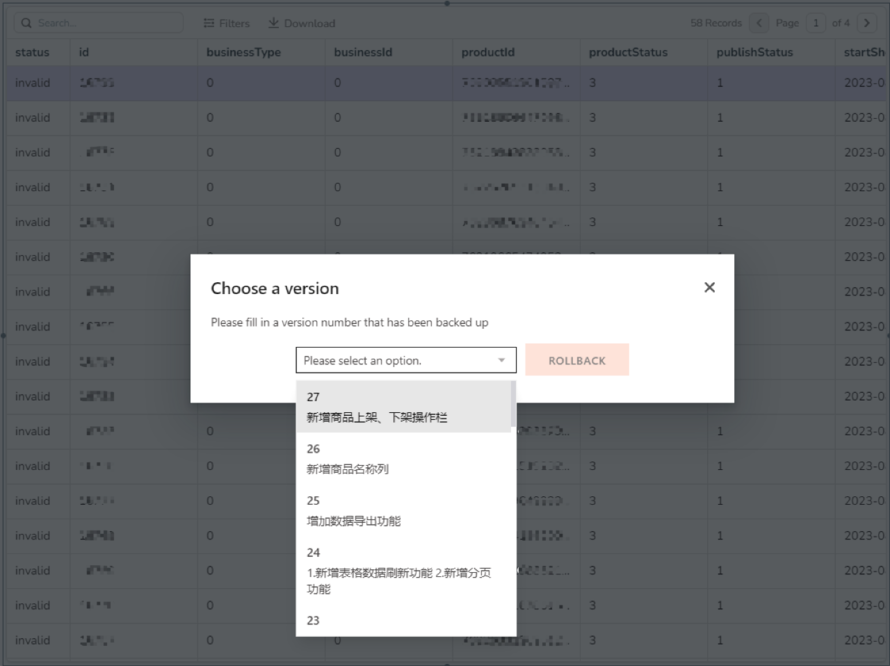Click the ROLLBACK button
The width and height of the screenshot is (890, 666).
(x=577, y=360)
